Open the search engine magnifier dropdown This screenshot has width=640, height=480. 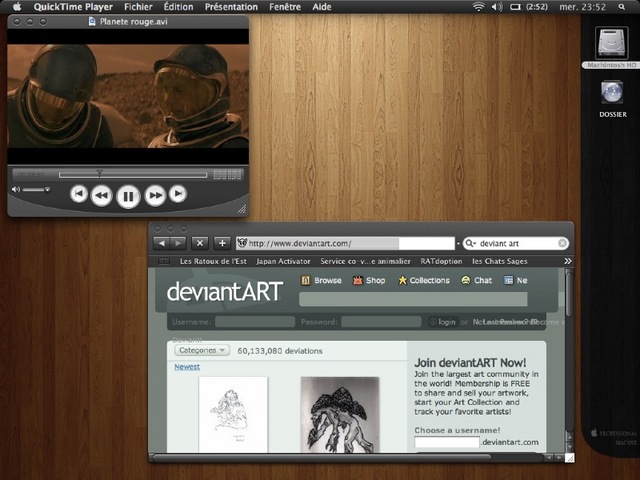tap(471, 243)
